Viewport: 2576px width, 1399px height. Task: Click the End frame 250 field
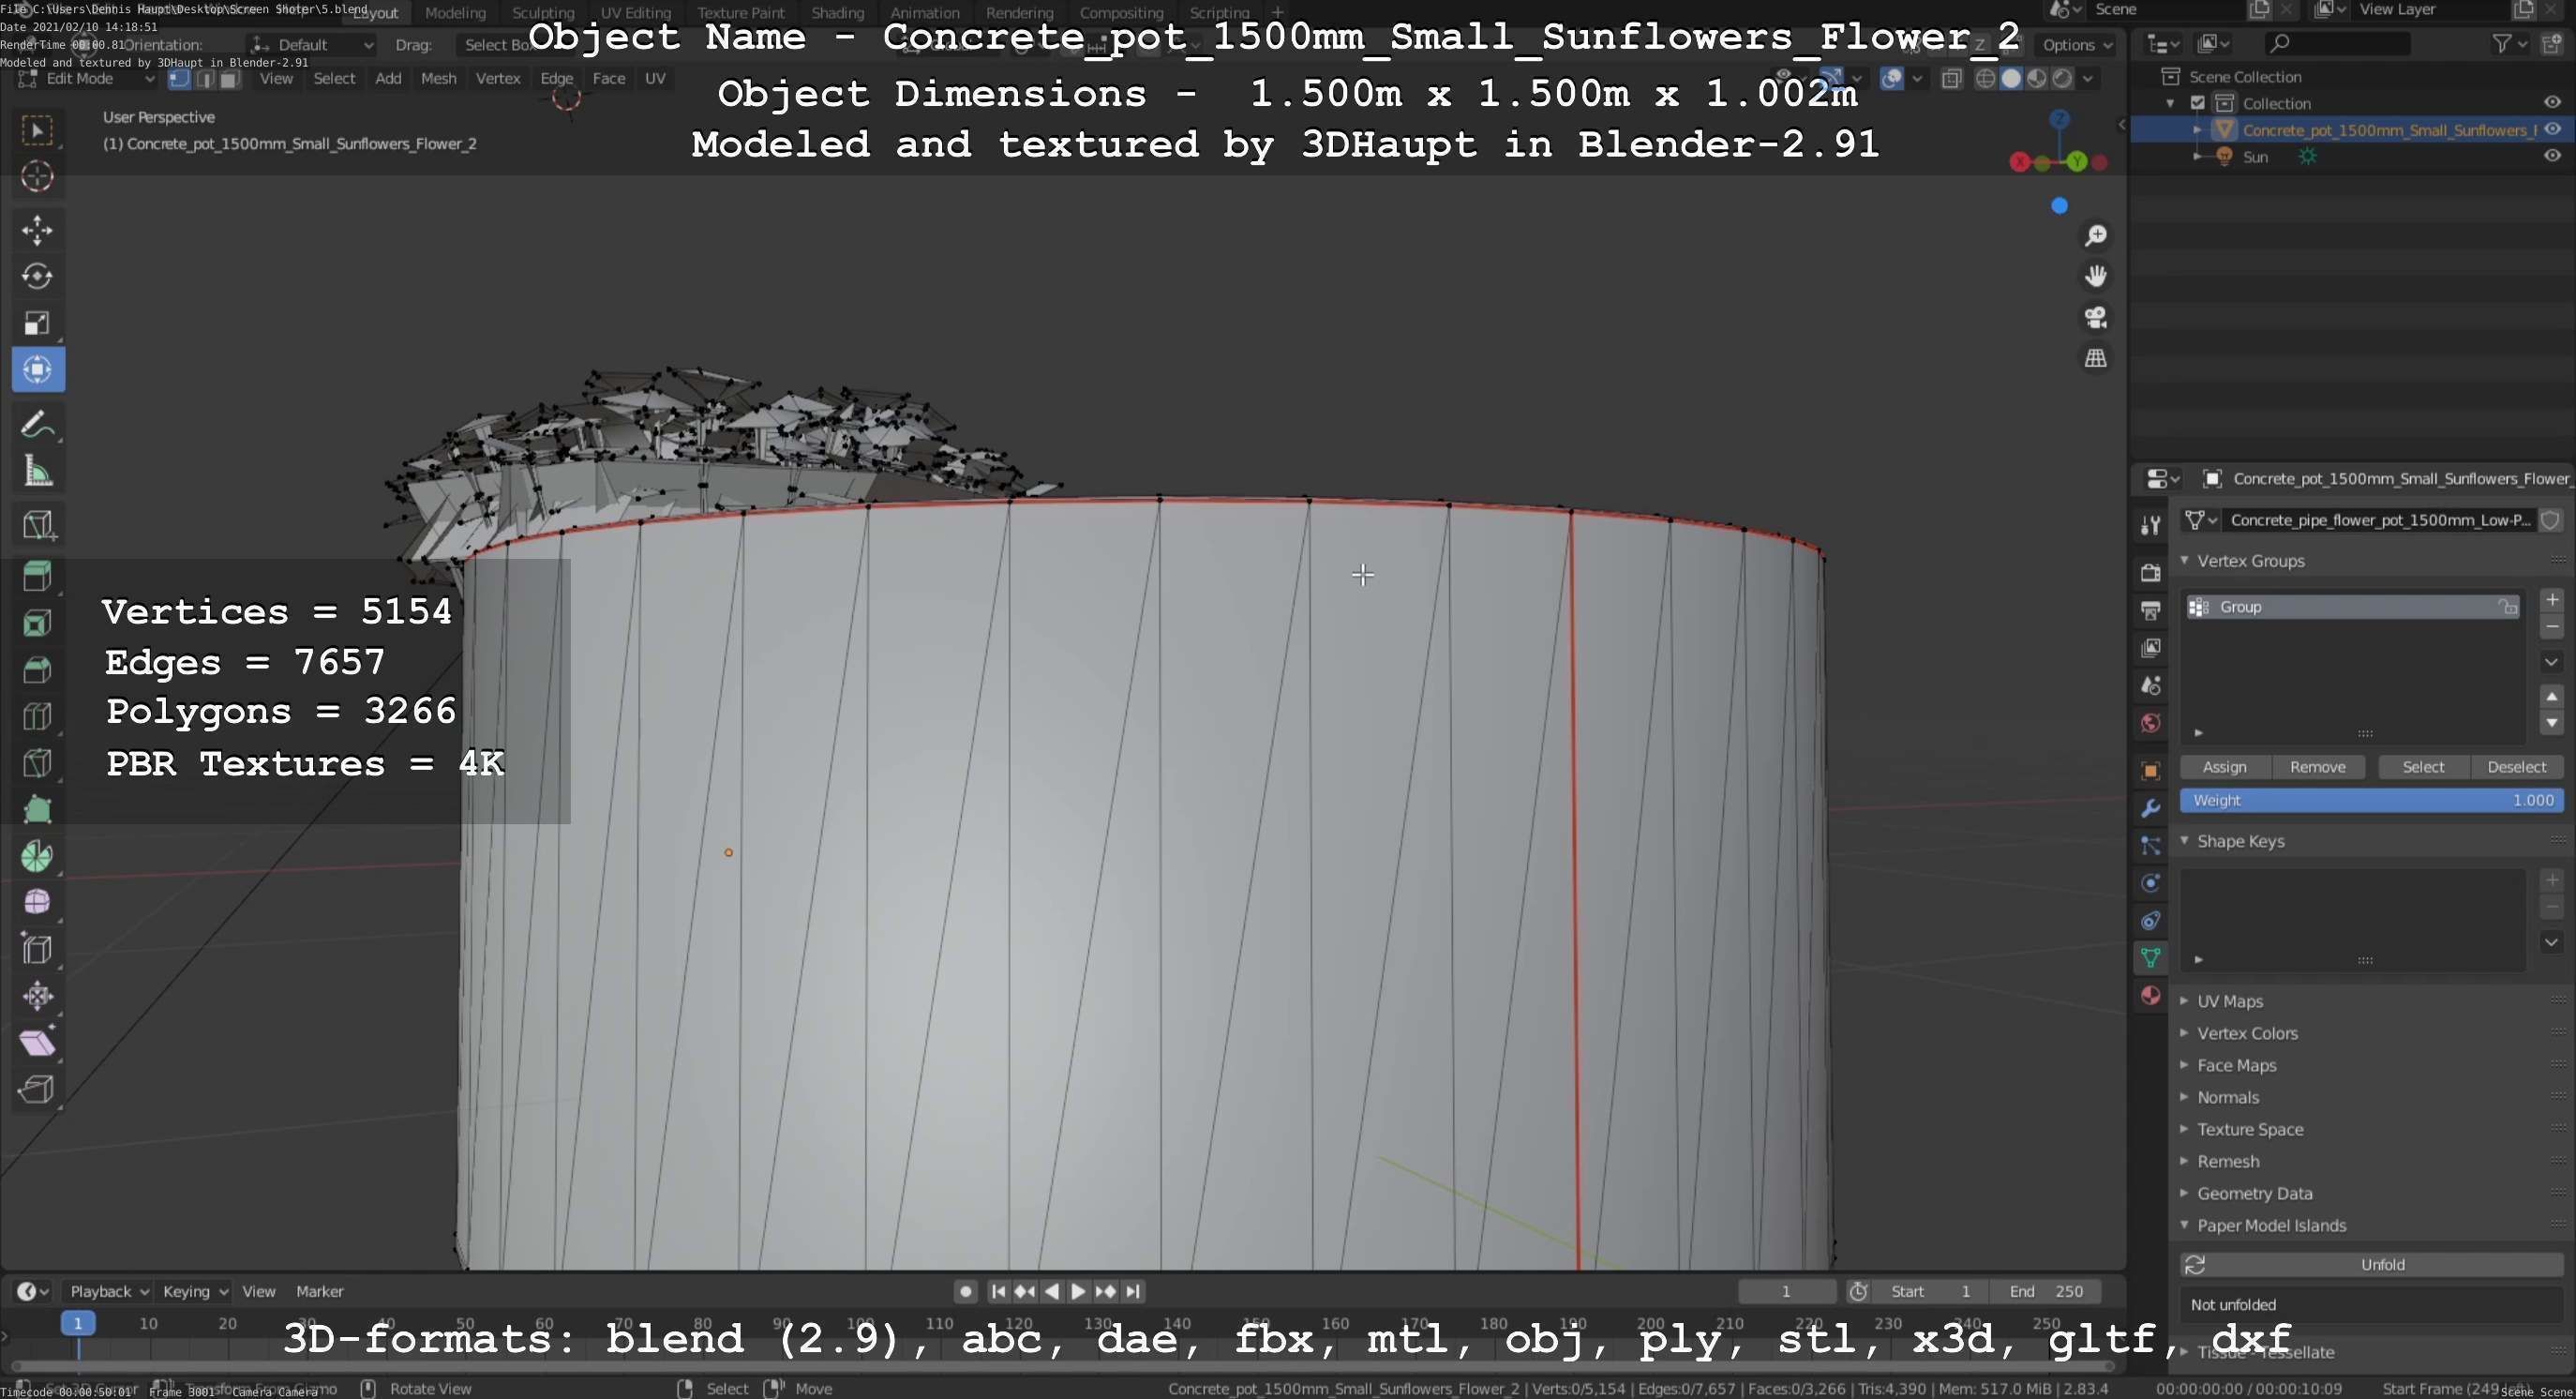[x=2045, y=1291]
